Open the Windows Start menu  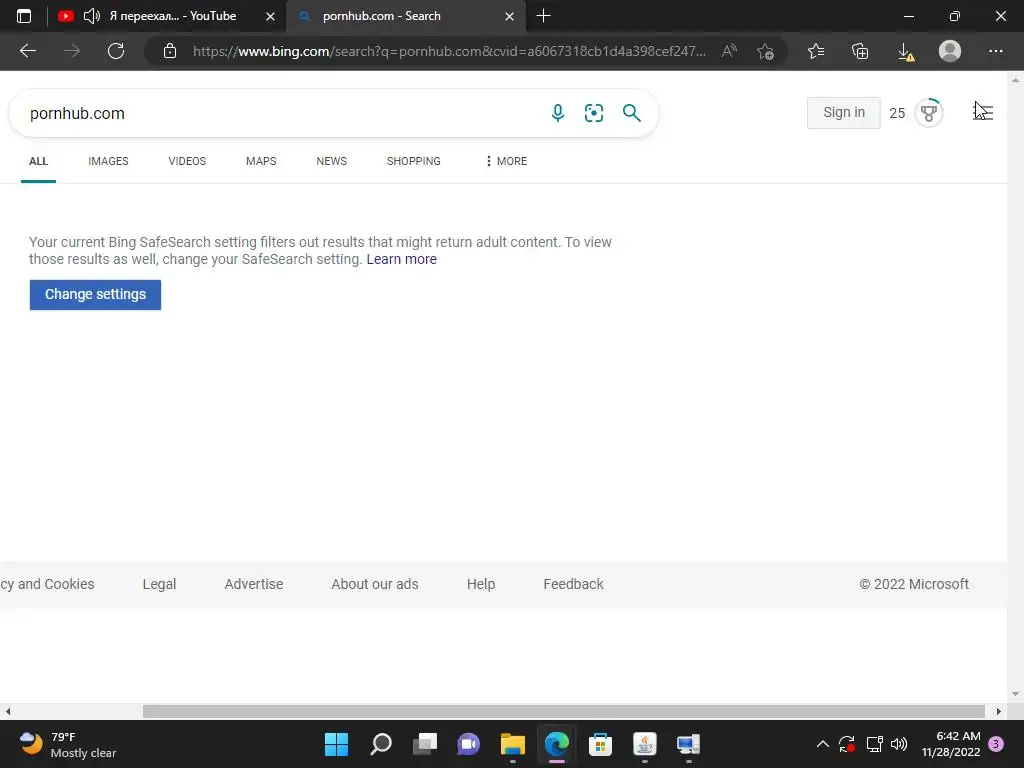coord(336,744)
